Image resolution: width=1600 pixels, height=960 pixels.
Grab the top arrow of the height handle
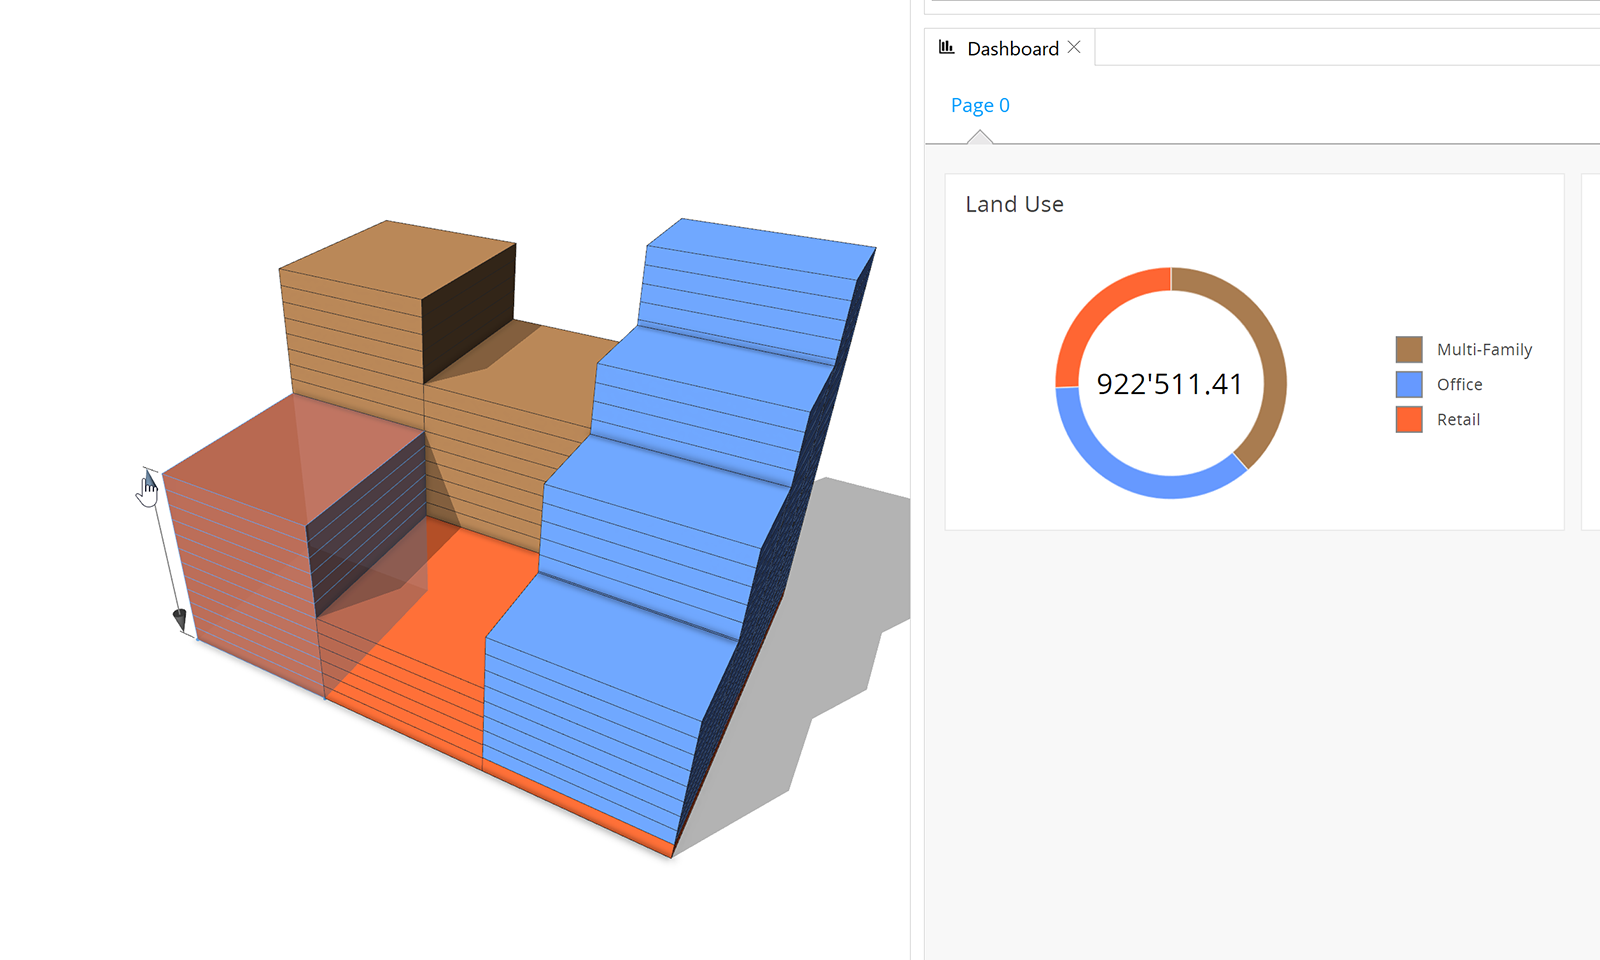[x=148, y=480]
